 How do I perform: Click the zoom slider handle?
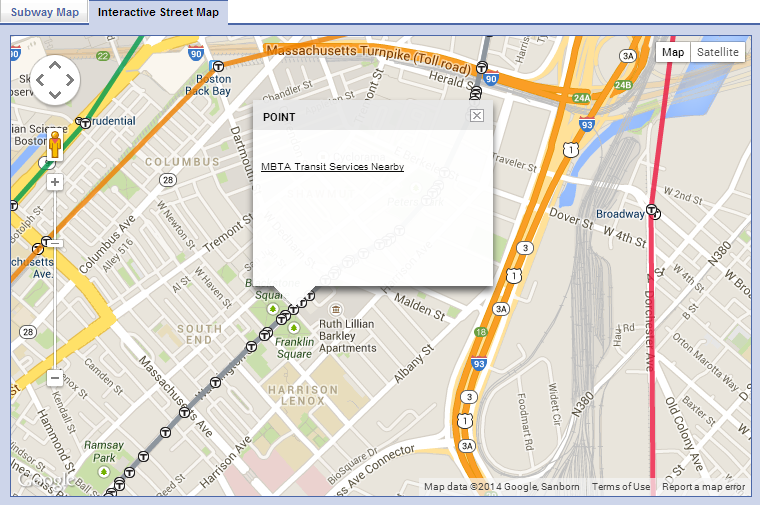coord(55,243)
